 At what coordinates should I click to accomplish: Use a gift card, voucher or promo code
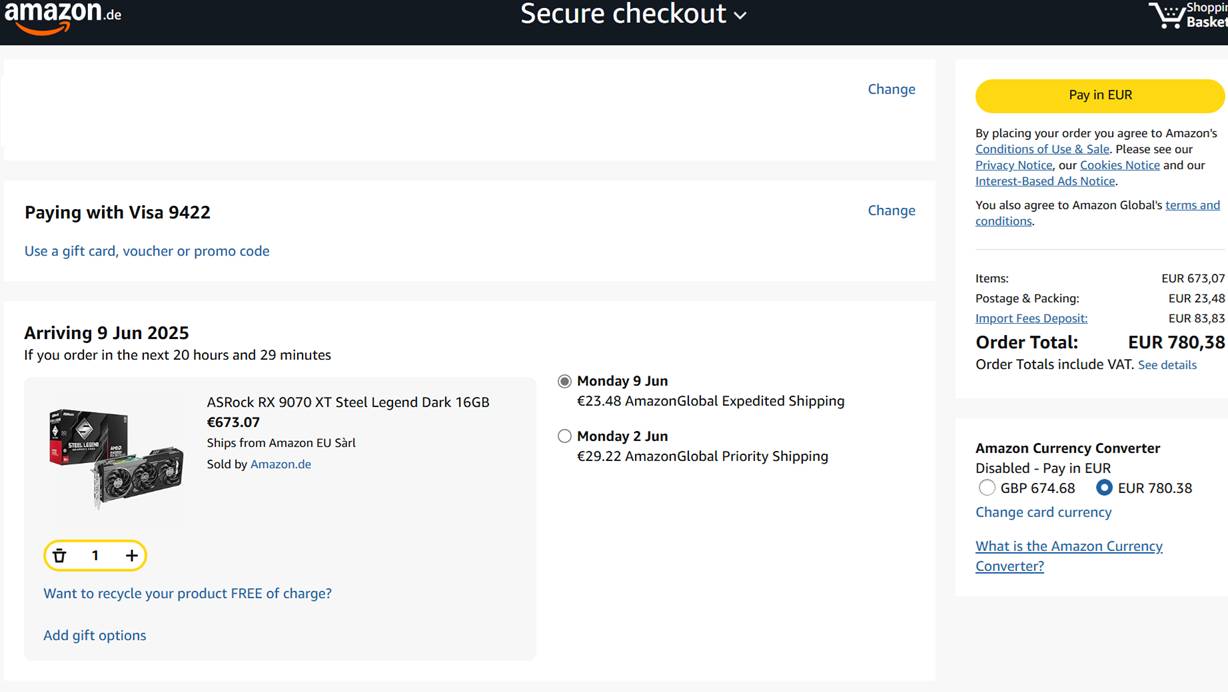point(147,251)
